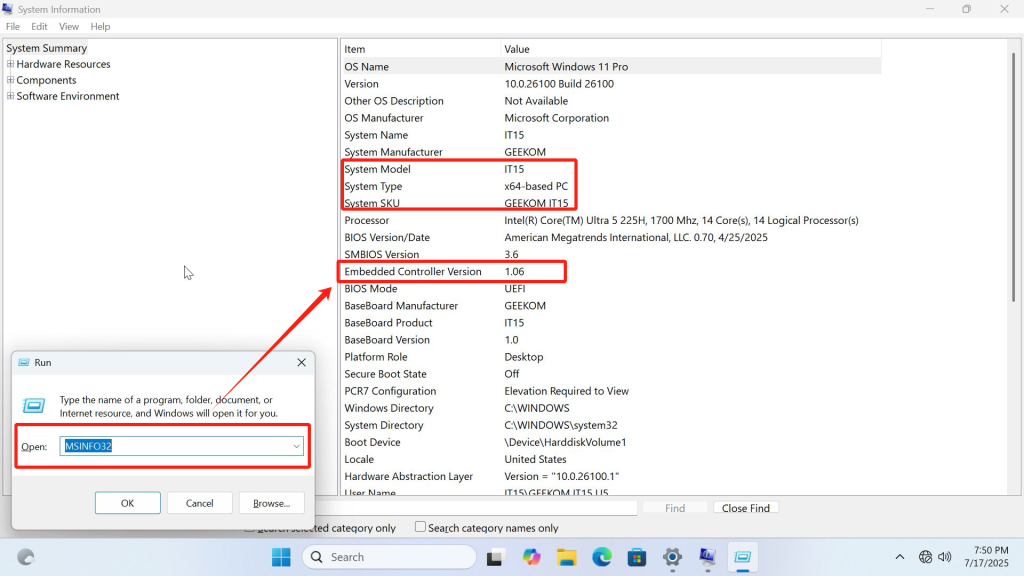The width and height of the screenshot is (1024, 576).
Task: Select Embedded Controller Version label
Action: (x=413, y=272)
